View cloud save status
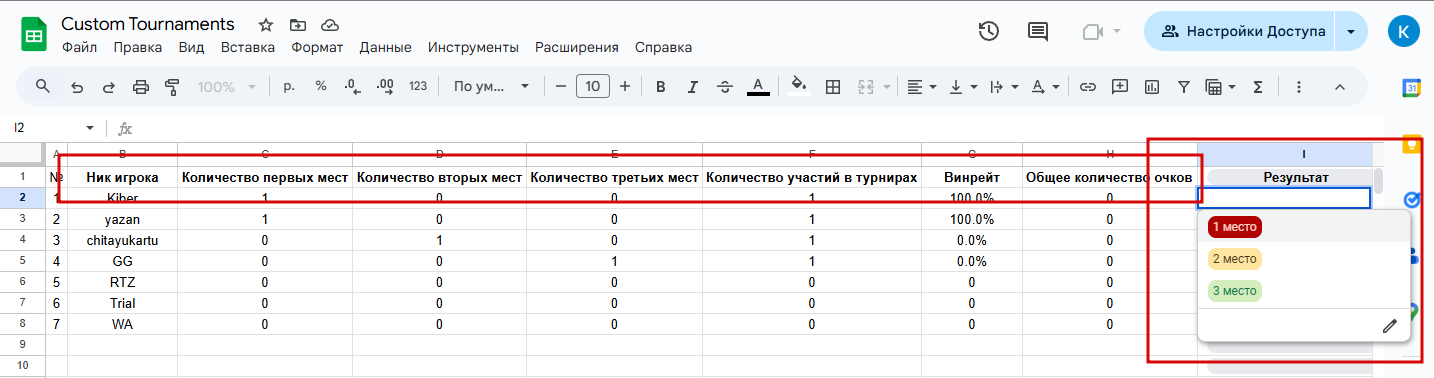Screen dimensions: 1434x378 pos(329,24)
